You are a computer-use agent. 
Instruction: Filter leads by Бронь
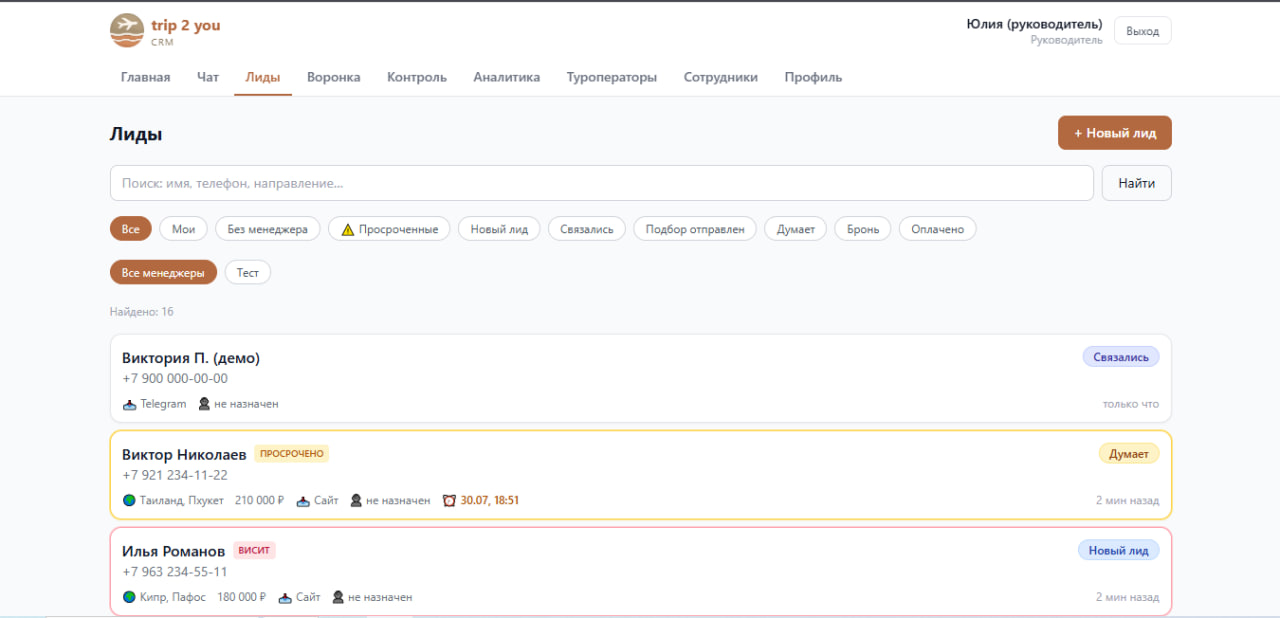[x=863, y=229]
